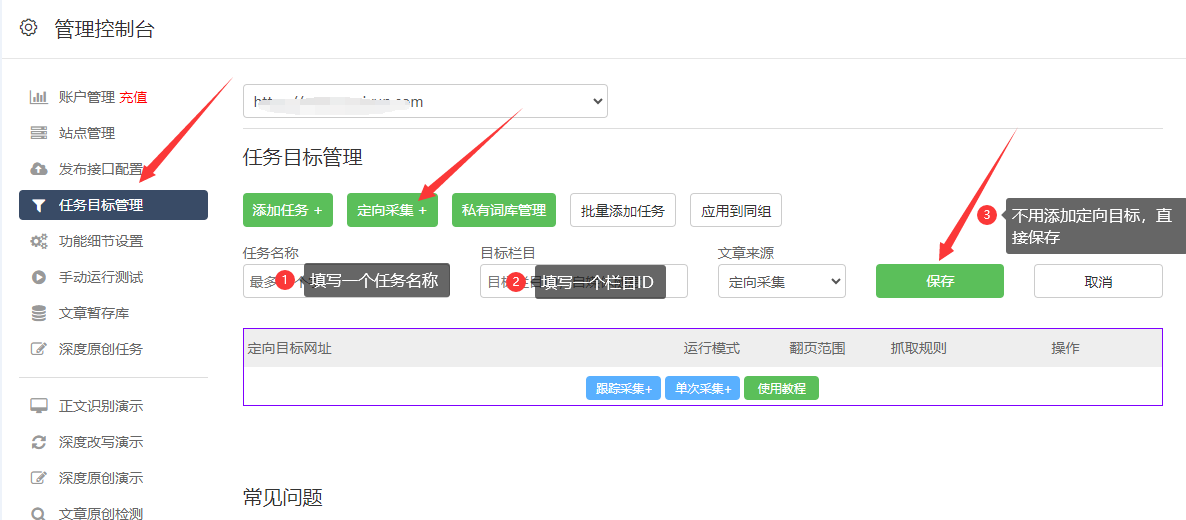
Task: Click the gears icon for 功能细节设置
Action: 39,241
